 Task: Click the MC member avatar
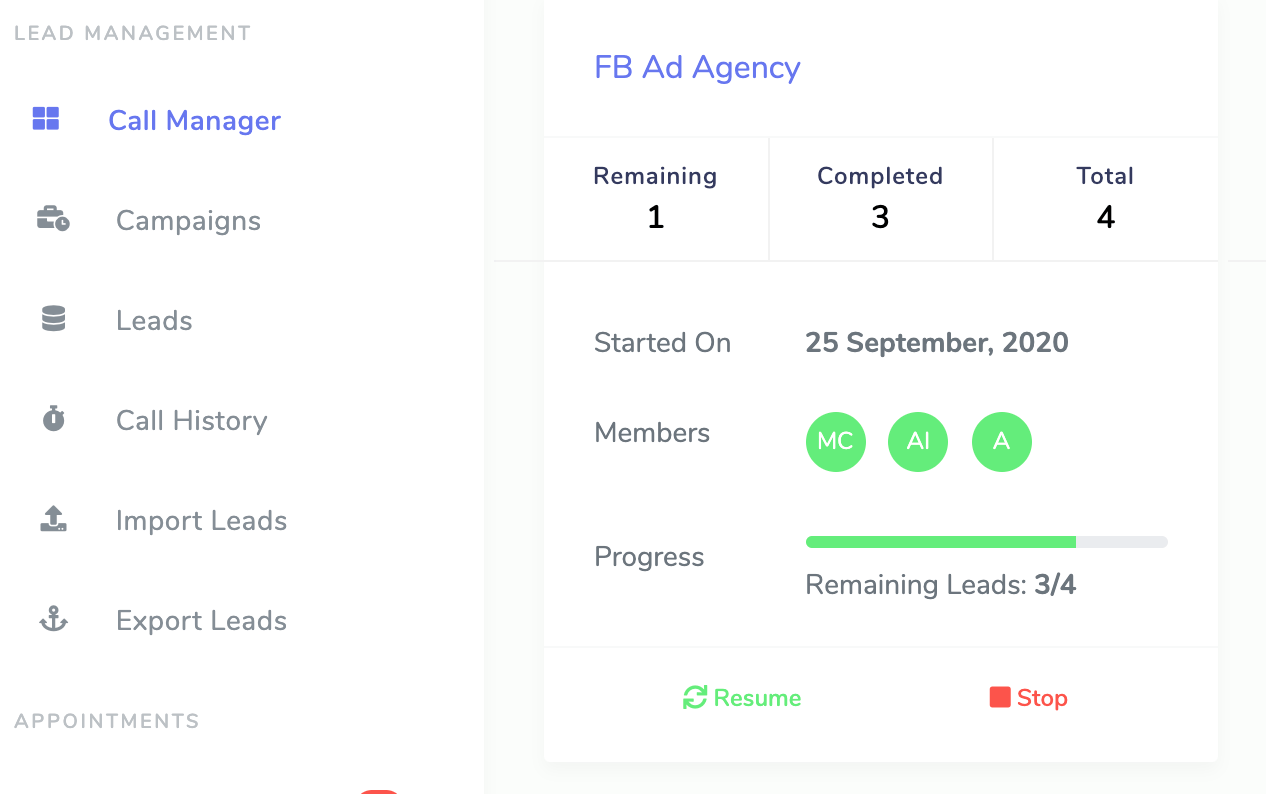(x=835, y=442)
